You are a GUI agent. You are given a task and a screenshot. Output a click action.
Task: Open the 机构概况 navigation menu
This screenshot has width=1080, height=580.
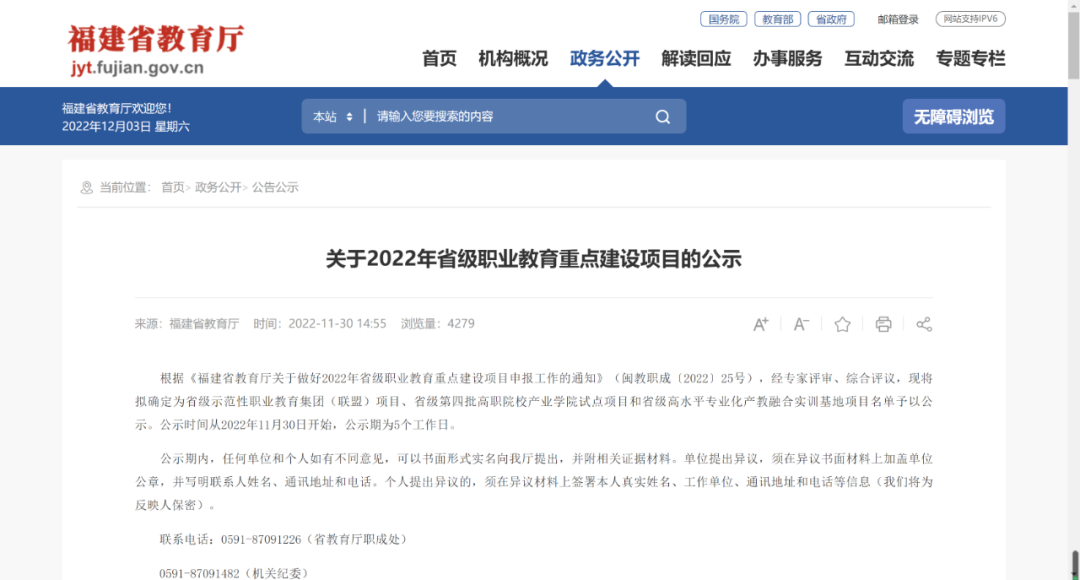click(x=513, y=59)
